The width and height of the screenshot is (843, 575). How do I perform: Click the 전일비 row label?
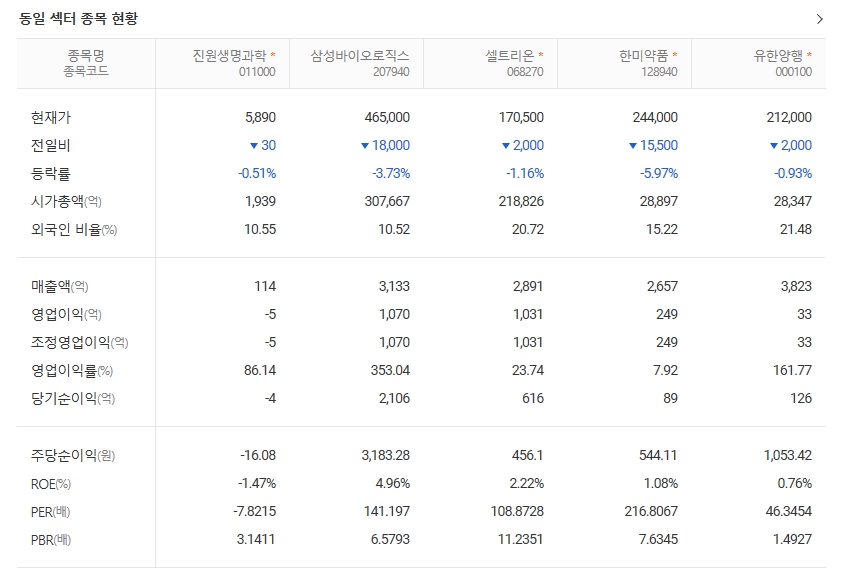coord(51,146)
